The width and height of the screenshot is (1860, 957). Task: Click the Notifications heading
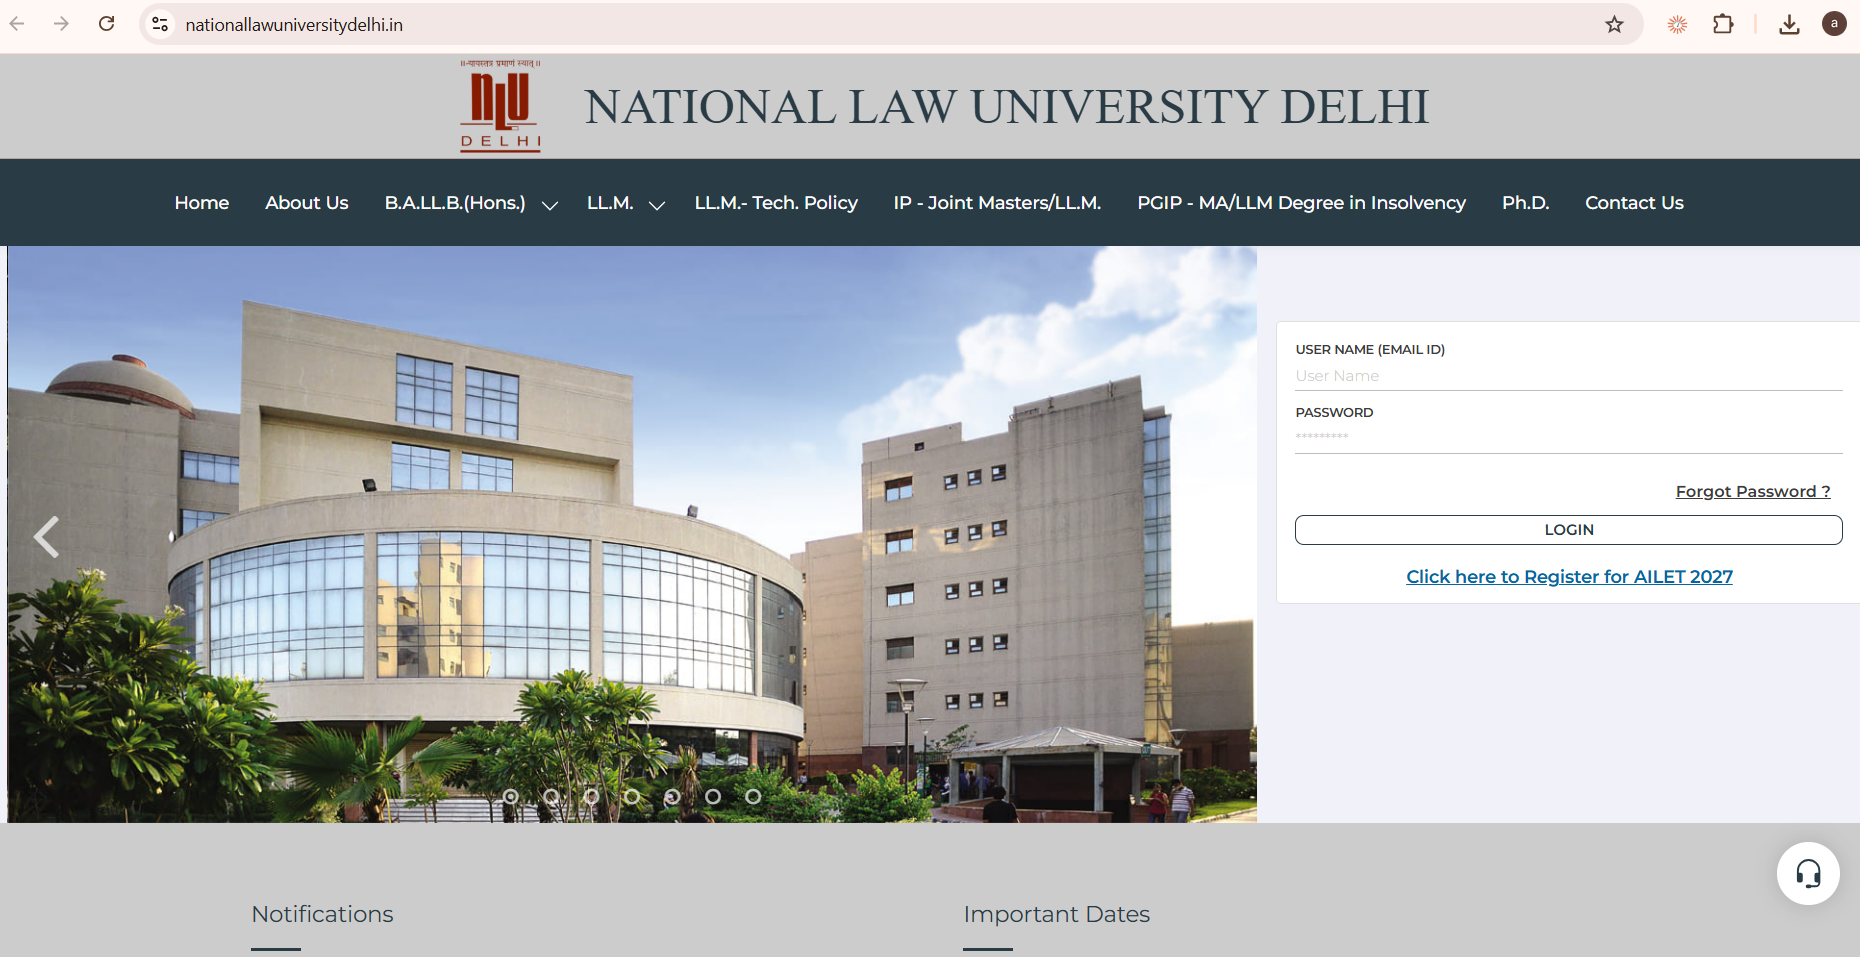322,914
